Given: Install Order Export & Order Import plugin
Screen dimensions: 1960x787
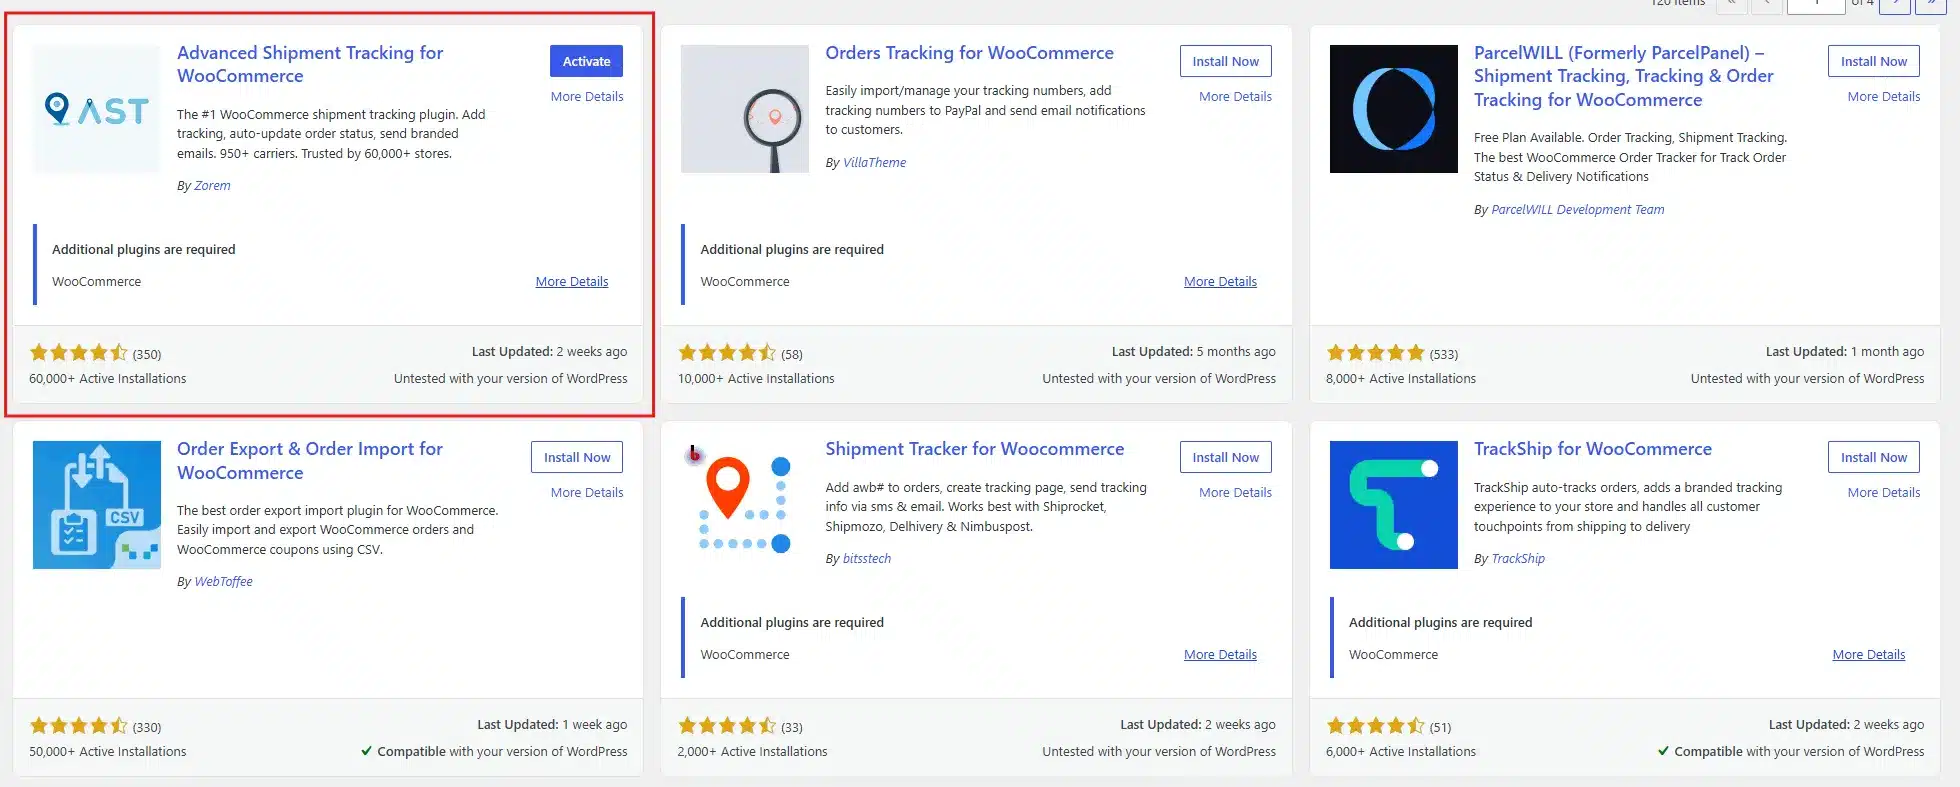Looking at the screenshot, I should point(577,457).
